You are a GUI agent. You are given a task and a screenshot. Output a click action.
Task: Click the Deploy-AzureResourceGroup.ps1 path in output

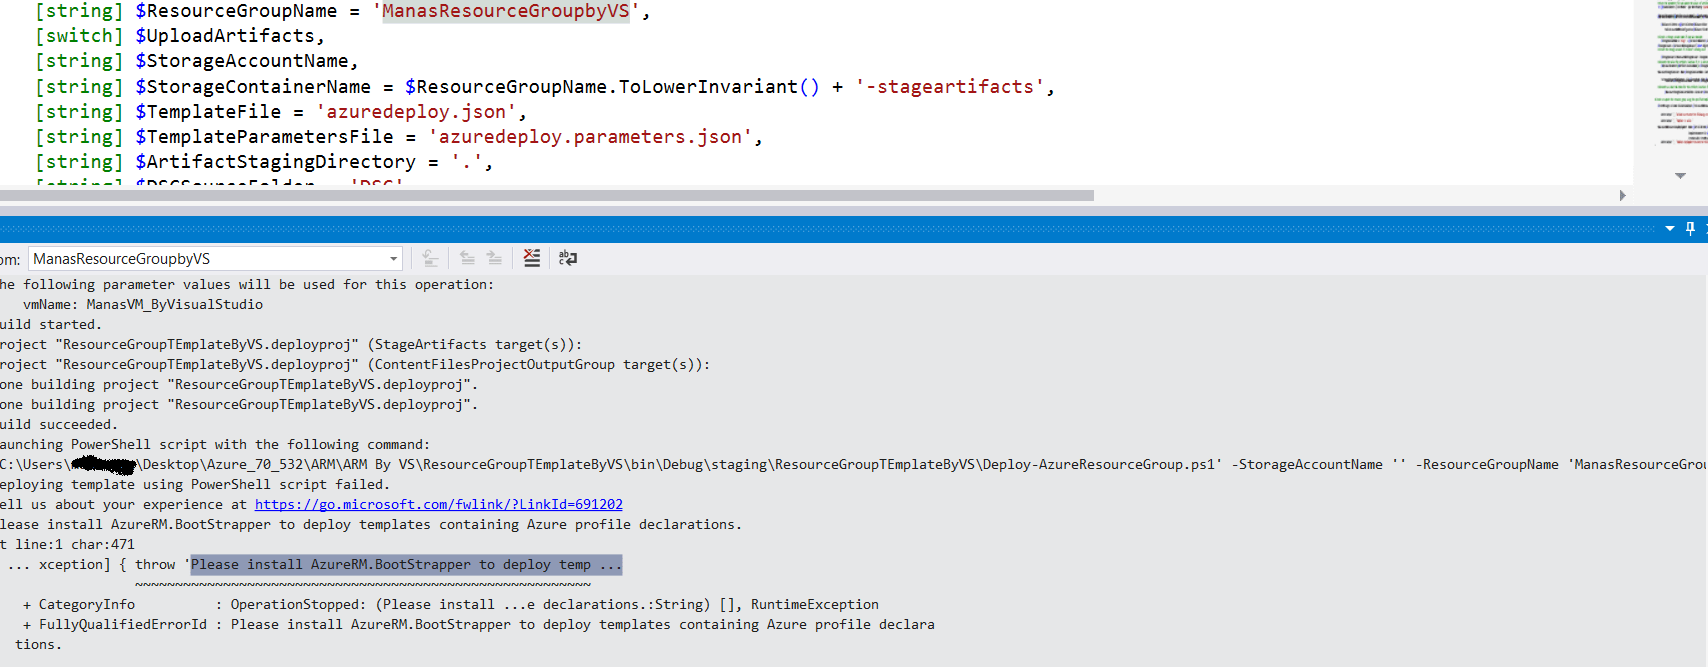click(1099, 465)
